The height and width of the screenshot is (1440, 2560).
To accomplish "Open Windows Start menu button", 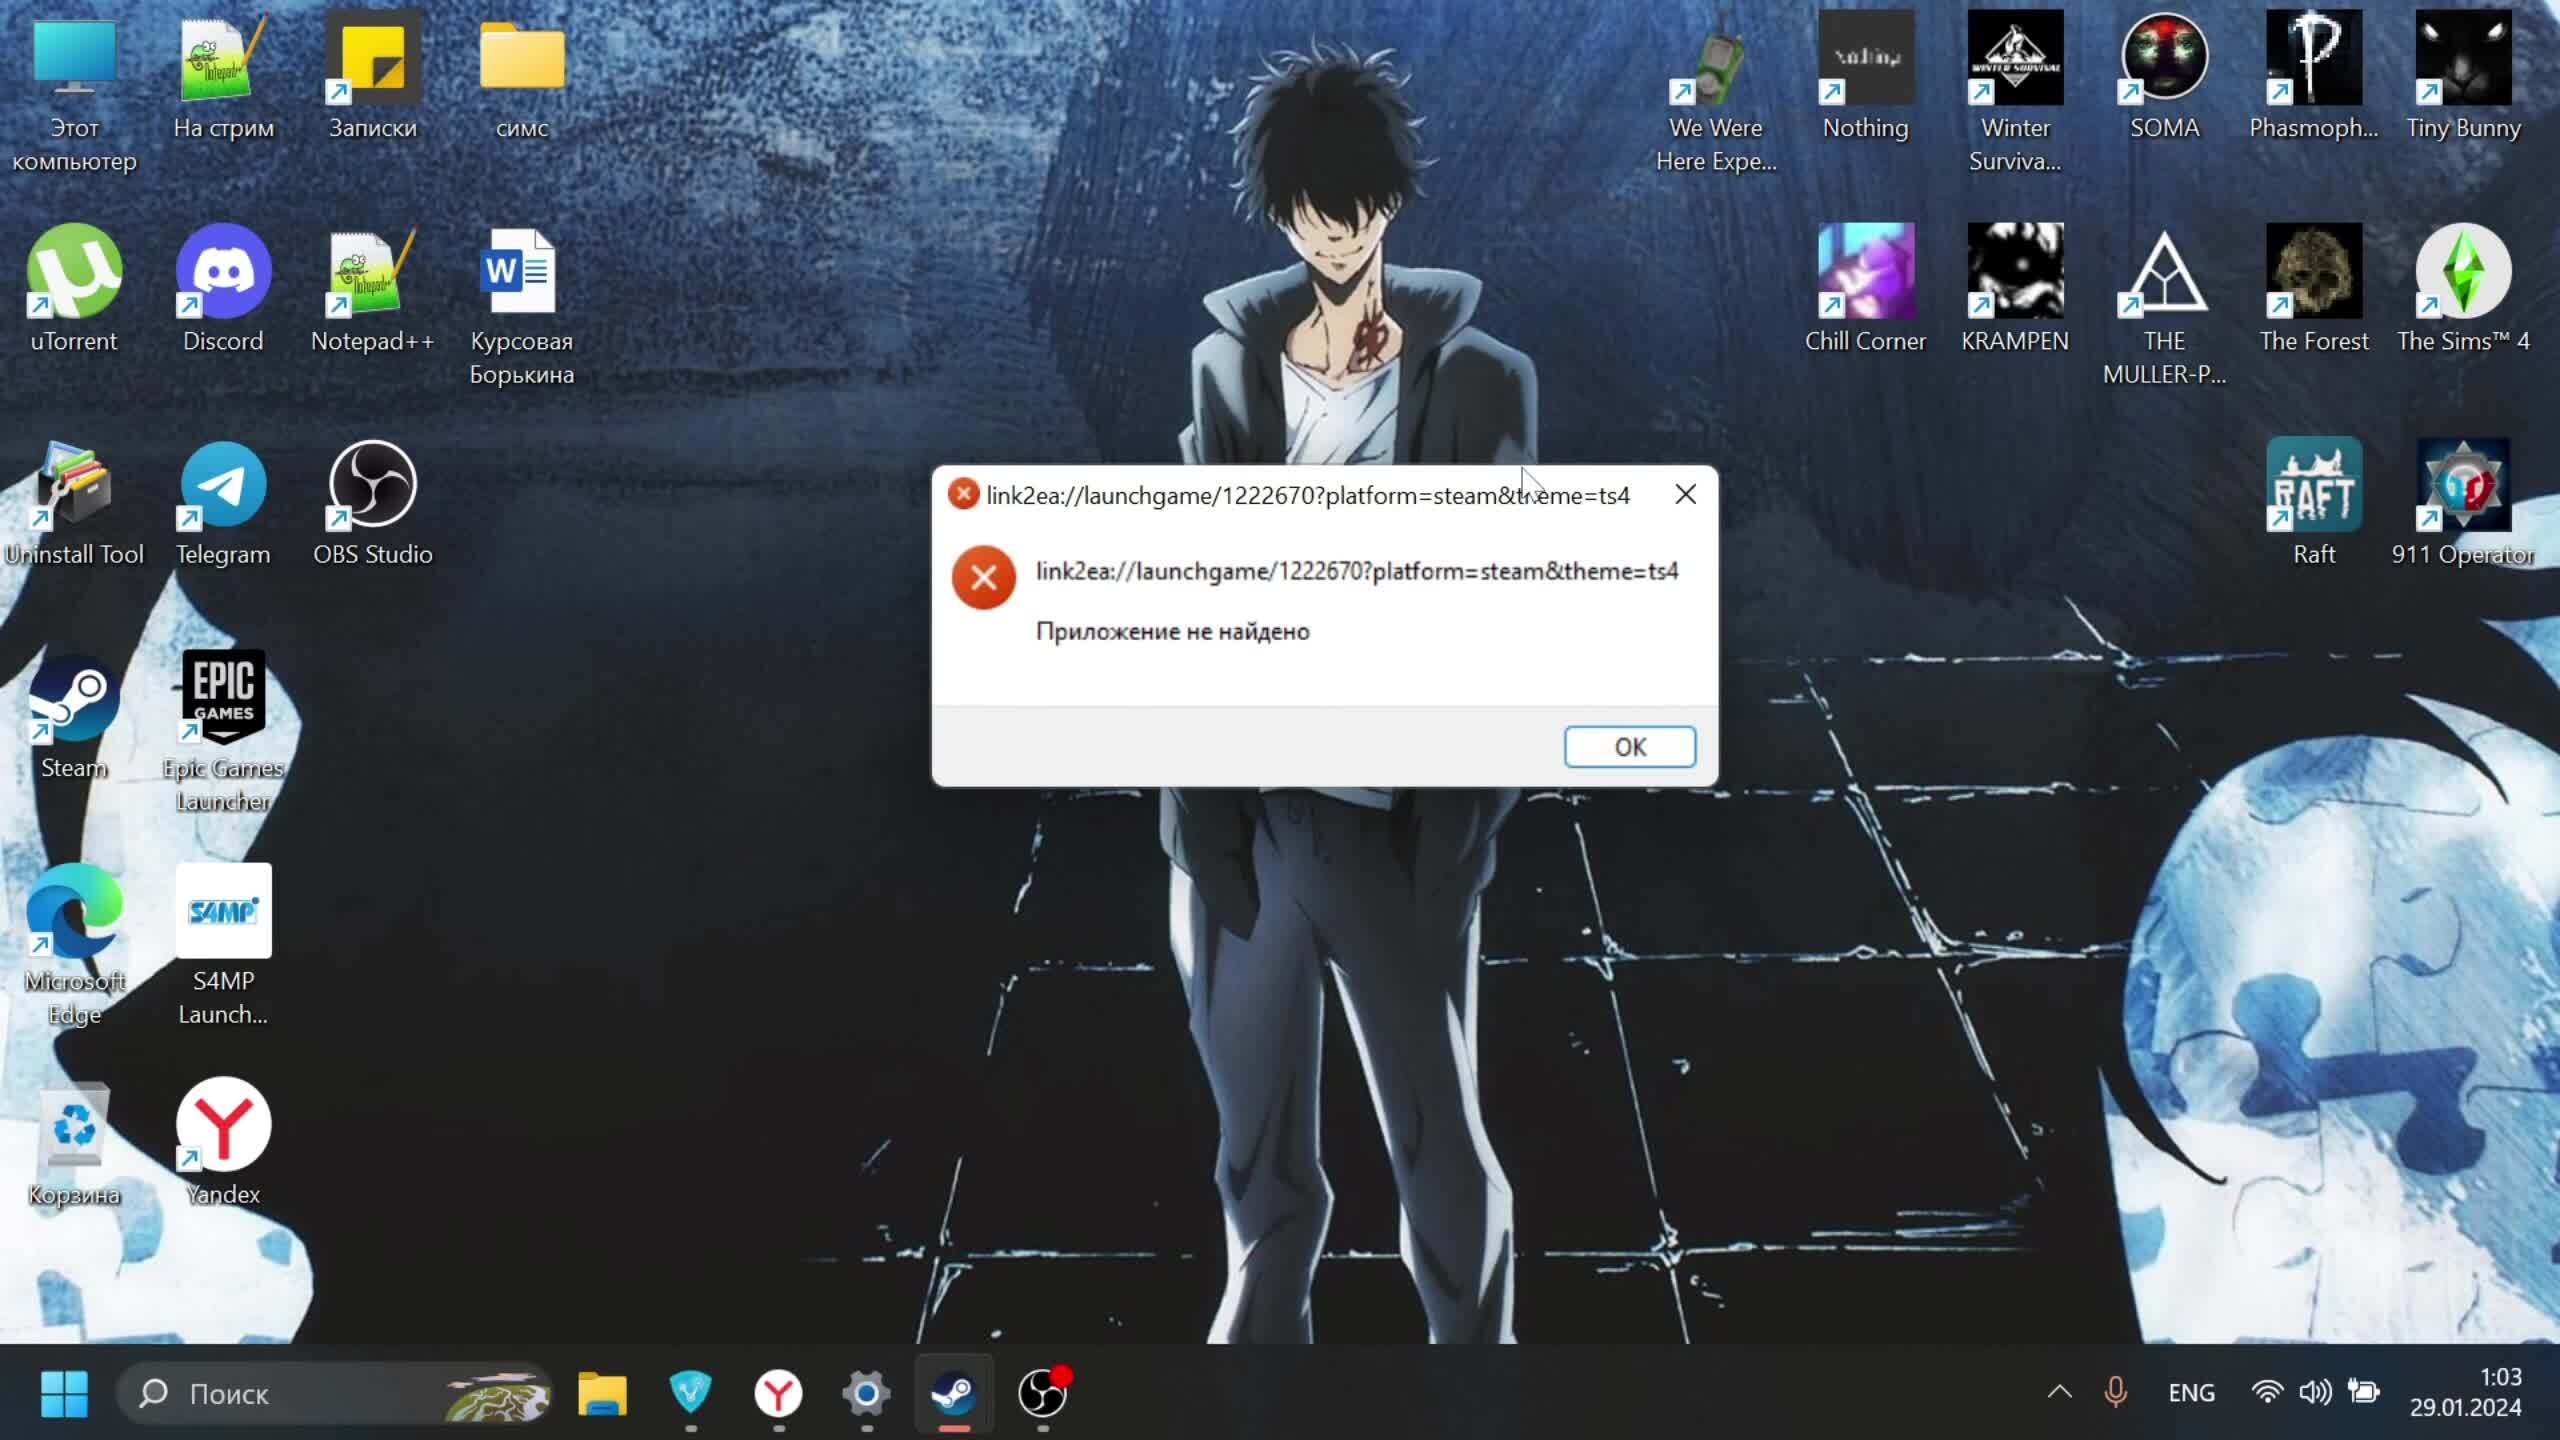I will [x=63, y=1393].
